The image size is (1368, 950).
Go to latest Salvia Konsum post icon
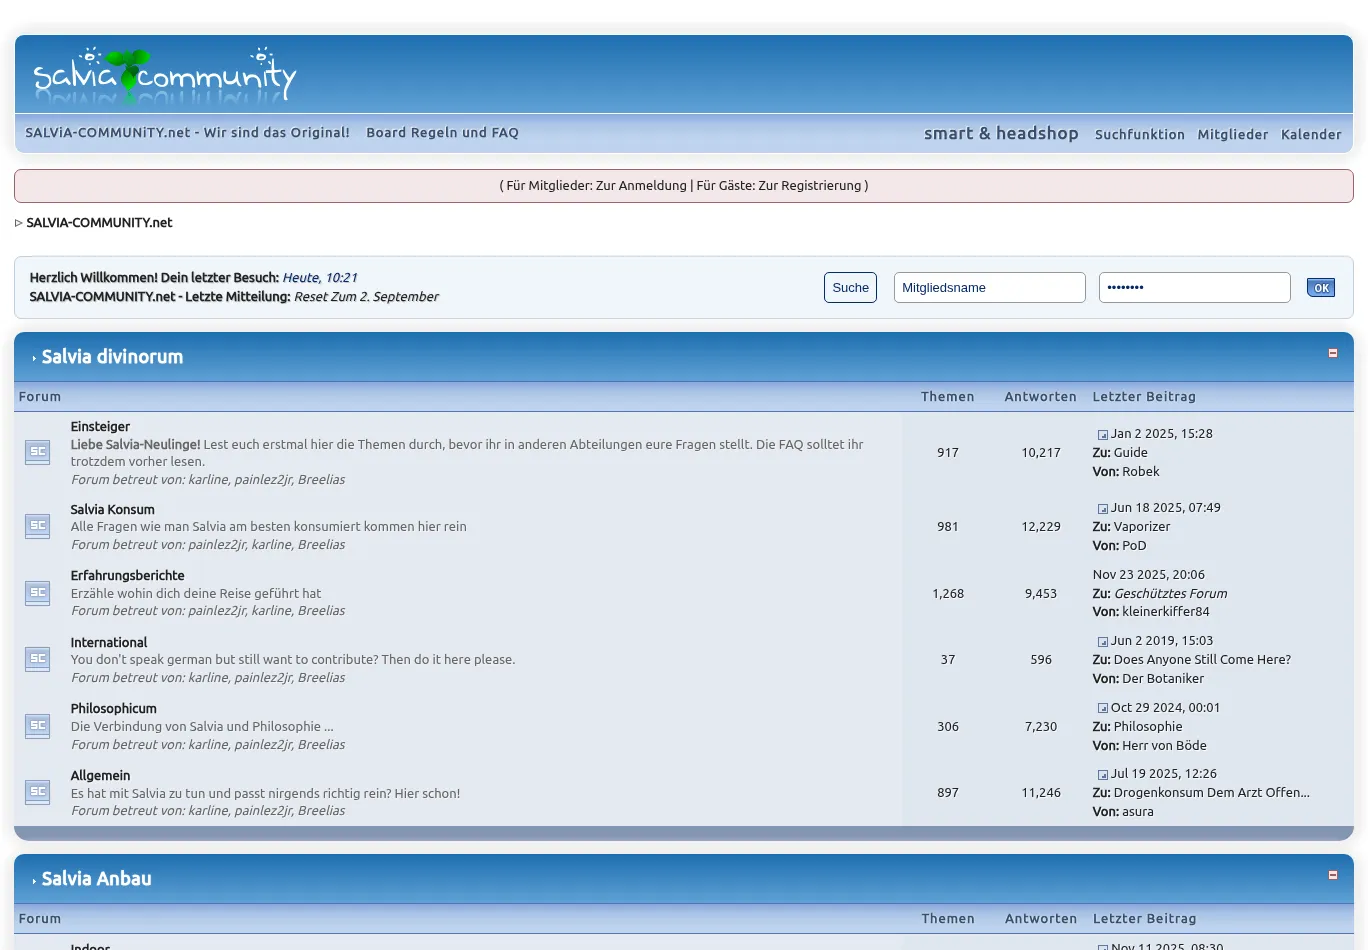(1102, 509)
